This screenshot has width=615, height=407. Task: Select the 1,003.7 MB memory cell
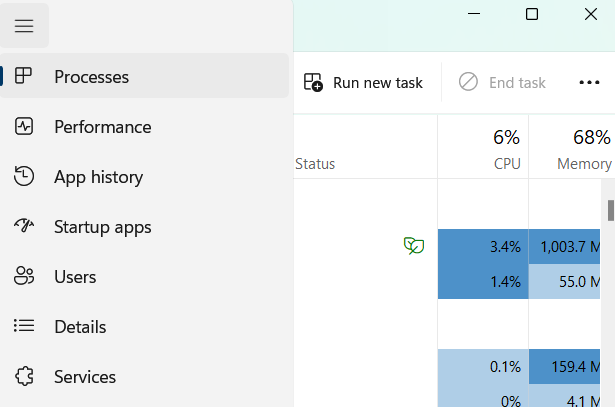coord(570,246)
